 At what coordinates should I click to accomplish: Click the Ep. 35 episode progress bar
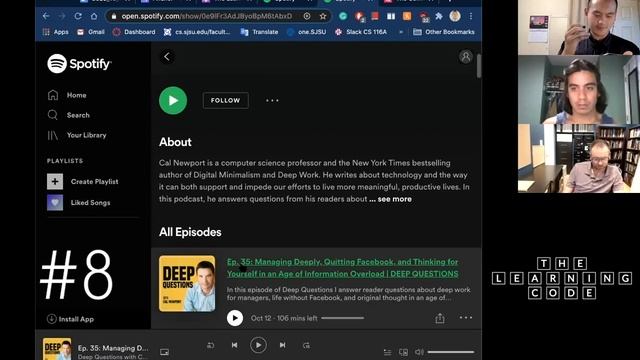point(343,318)
